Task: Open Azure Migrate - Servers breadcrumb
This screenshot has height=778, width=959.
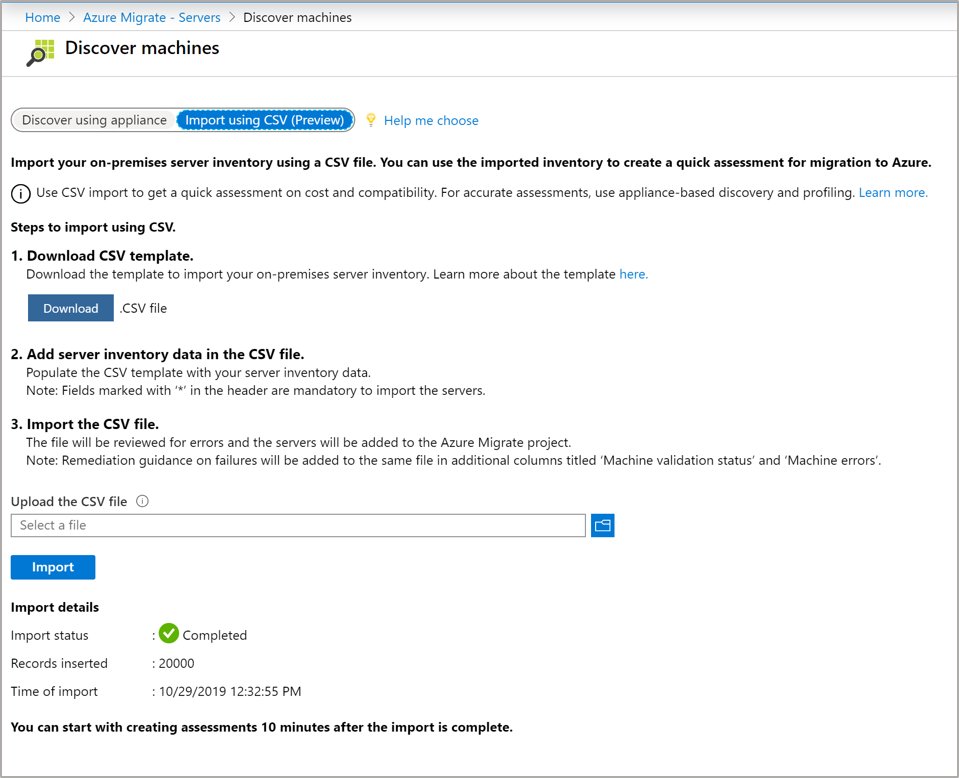Action: click(x=152, y=17)
